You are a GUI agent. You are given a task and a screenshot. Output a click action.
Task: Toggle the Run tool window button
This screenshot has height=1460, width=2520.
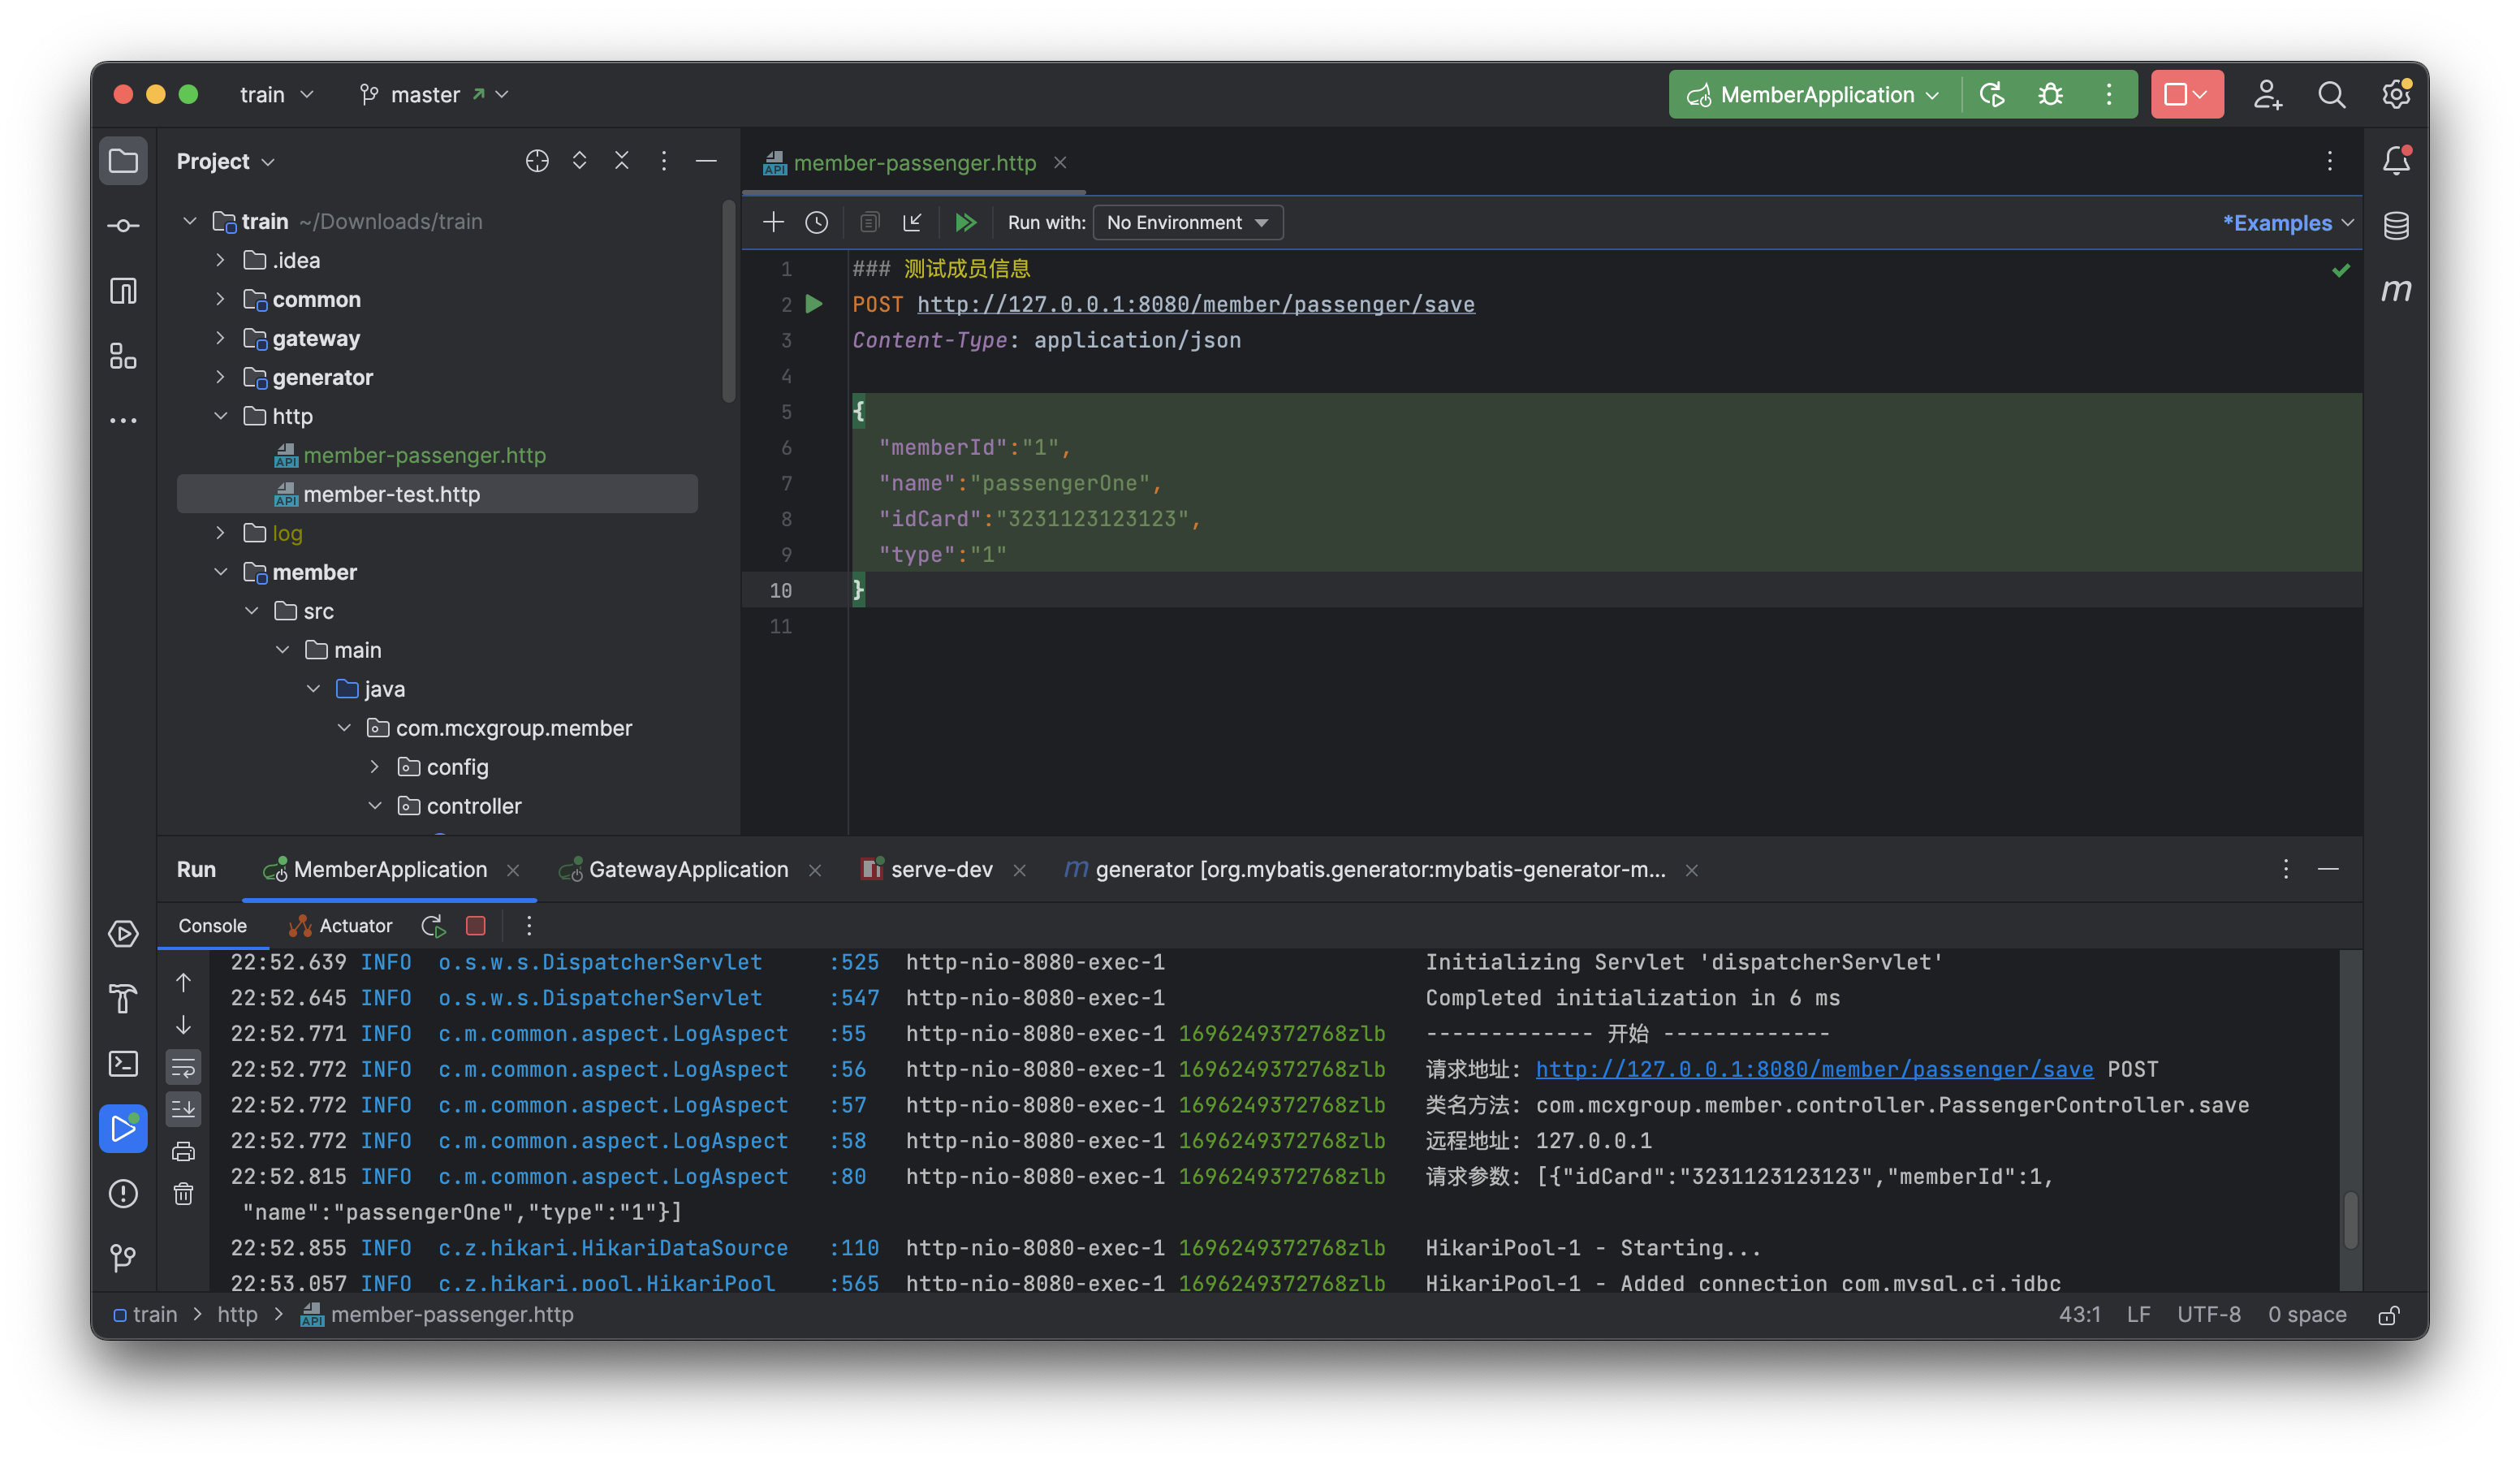point(123,1128)
